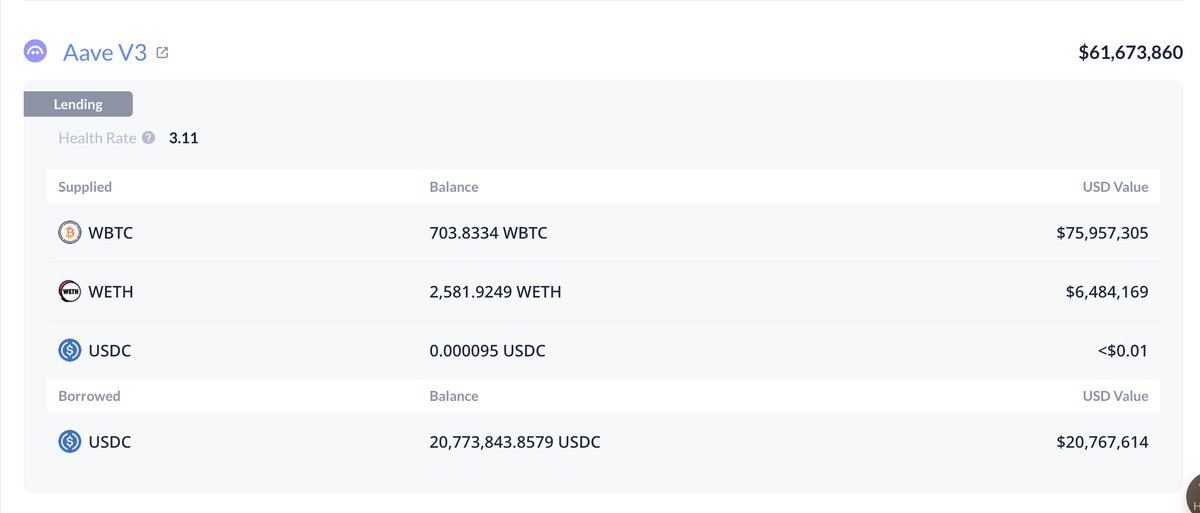Open the external link icon beside Aave V3
Image resolution: width=1200 pixels, height=513 pixels.
click(162, 53)
